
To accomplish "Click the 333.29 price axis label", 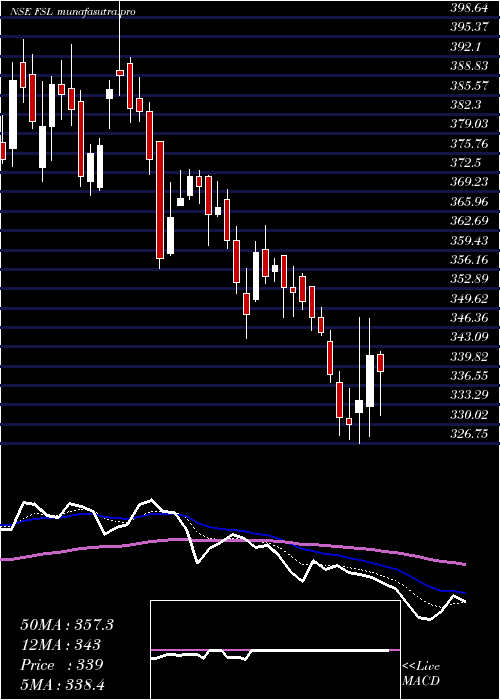I will tap(469, 396).
